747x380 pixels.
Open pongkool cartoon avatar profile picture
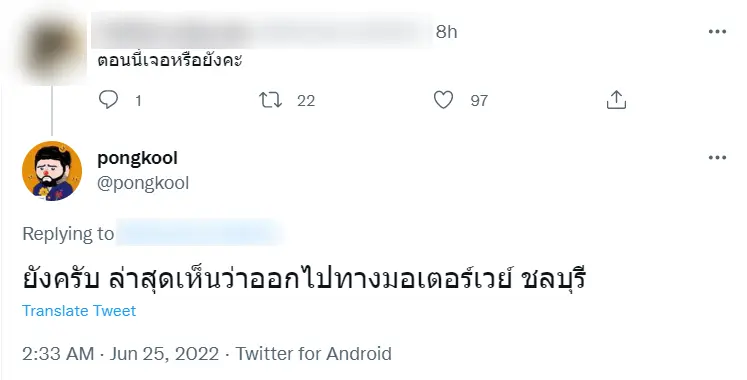pos(52,171)
